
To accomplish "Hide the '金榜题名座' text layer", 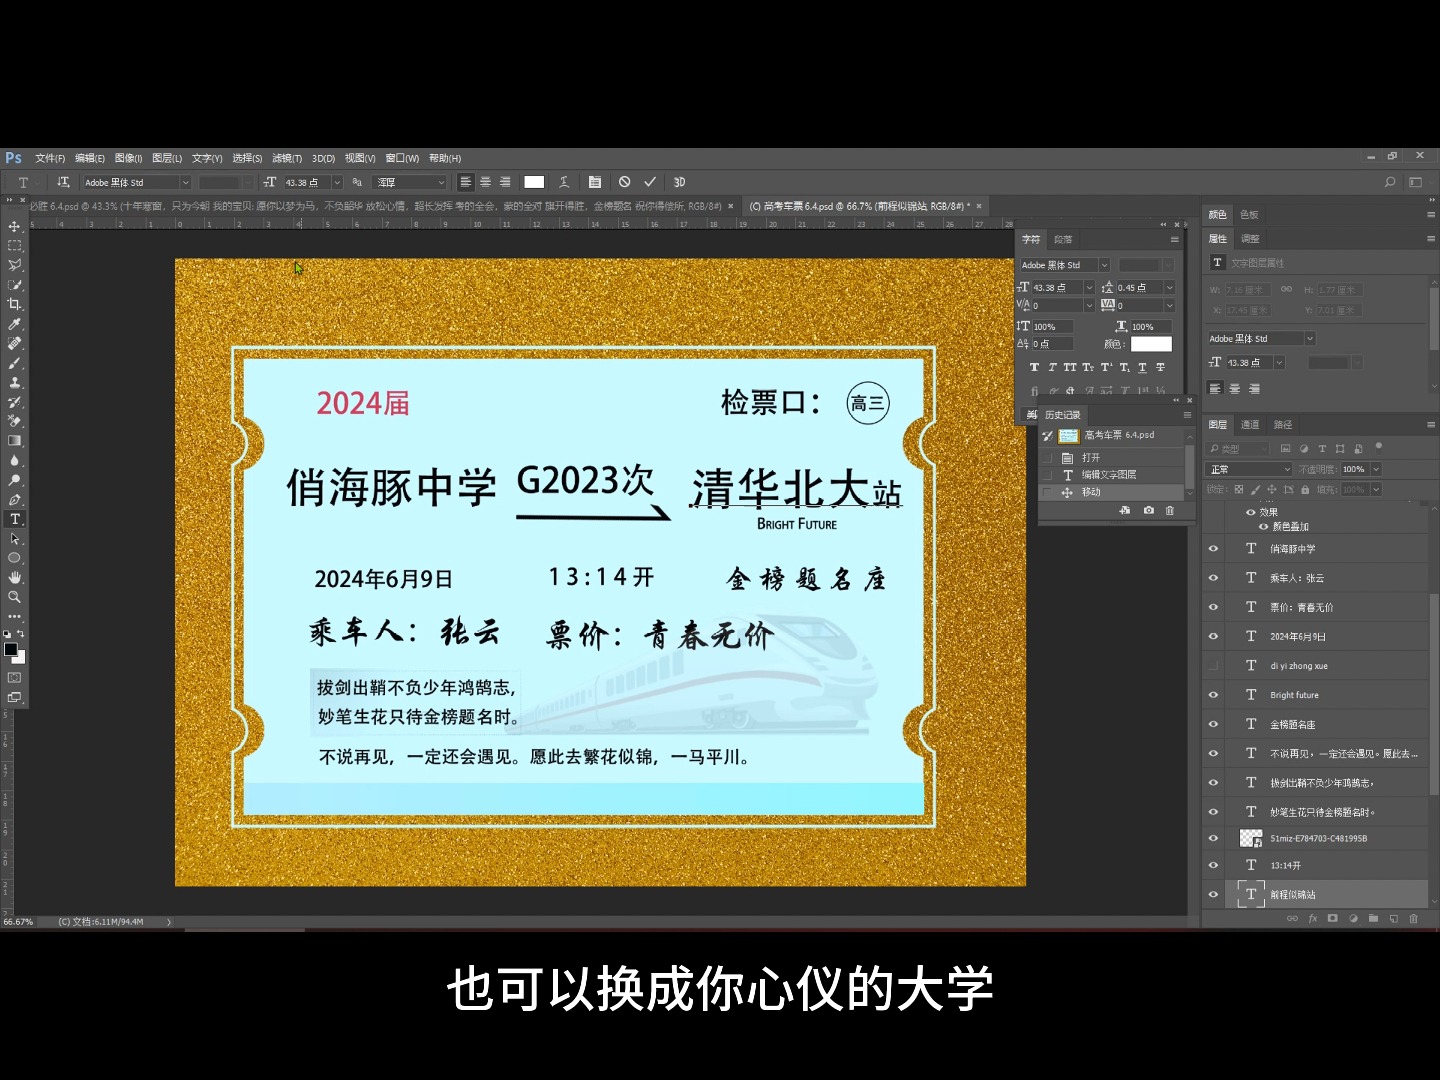I will click(x=1213, y=723).
